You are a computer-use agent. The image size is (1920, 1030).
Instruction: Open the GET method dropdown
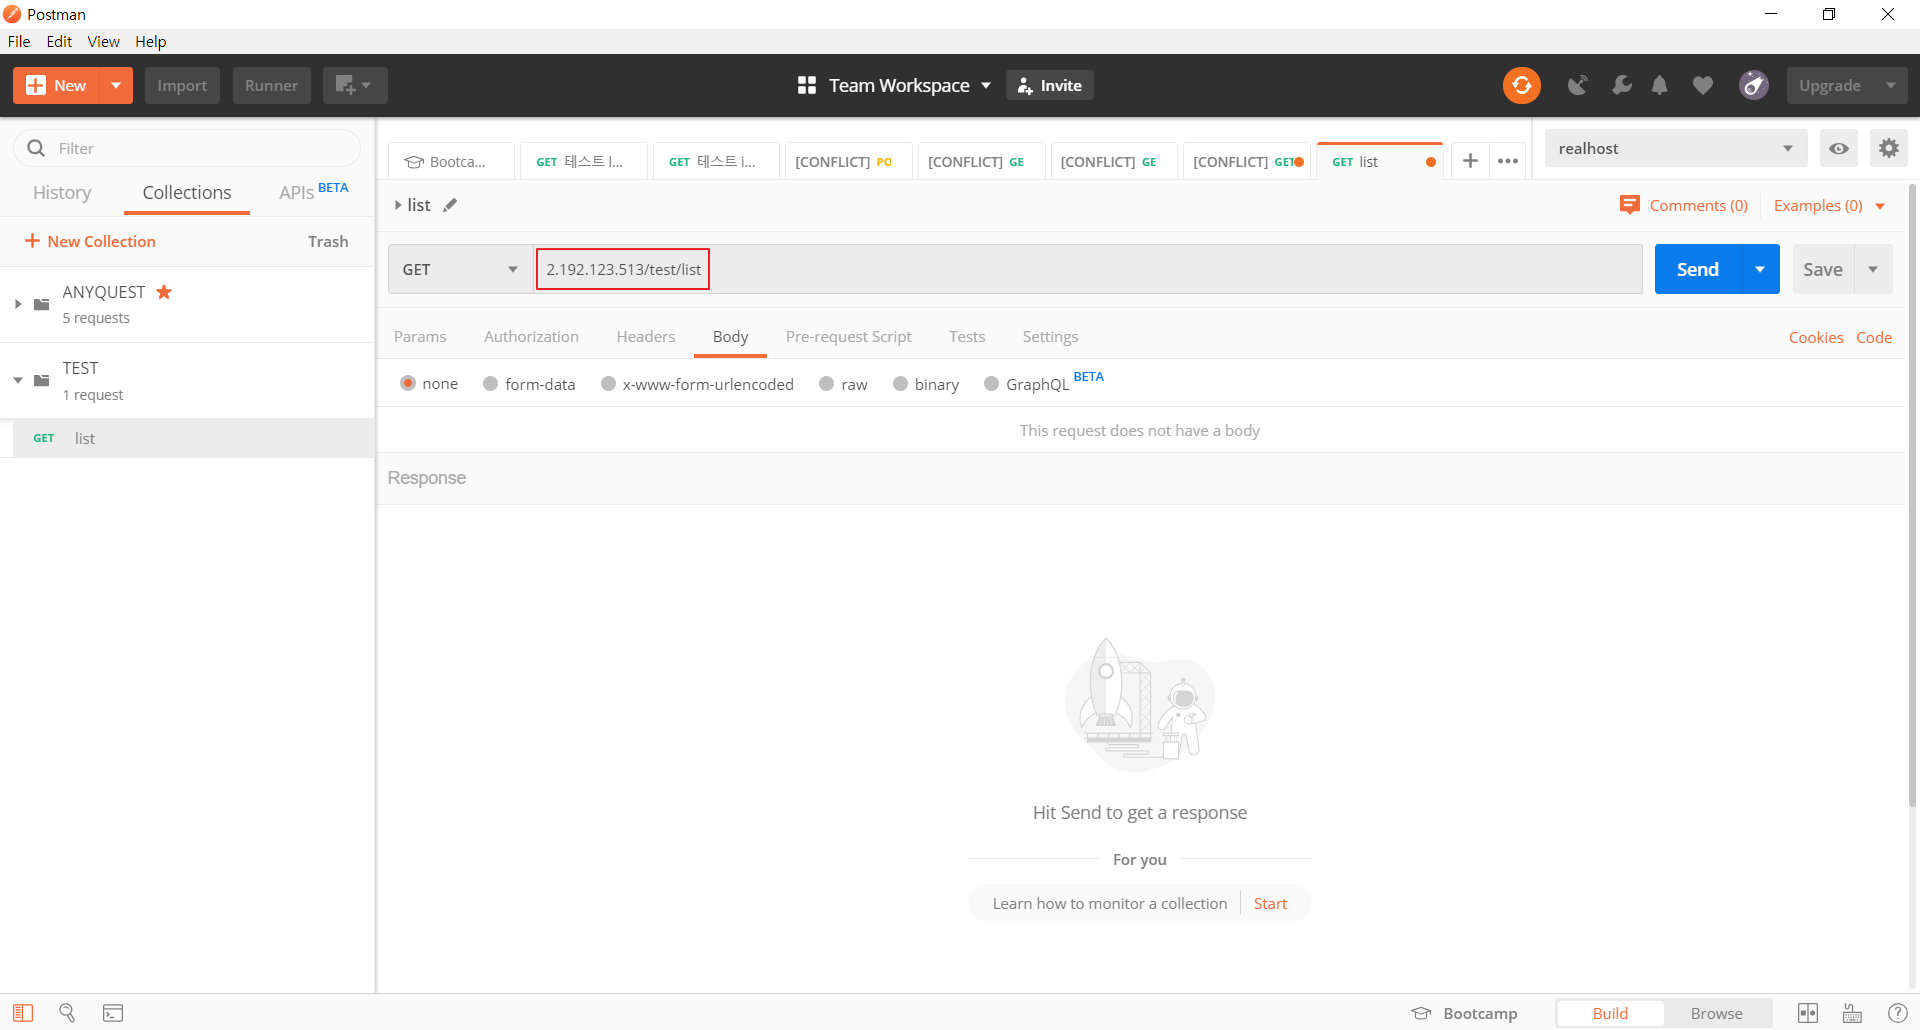pos(460,269)
